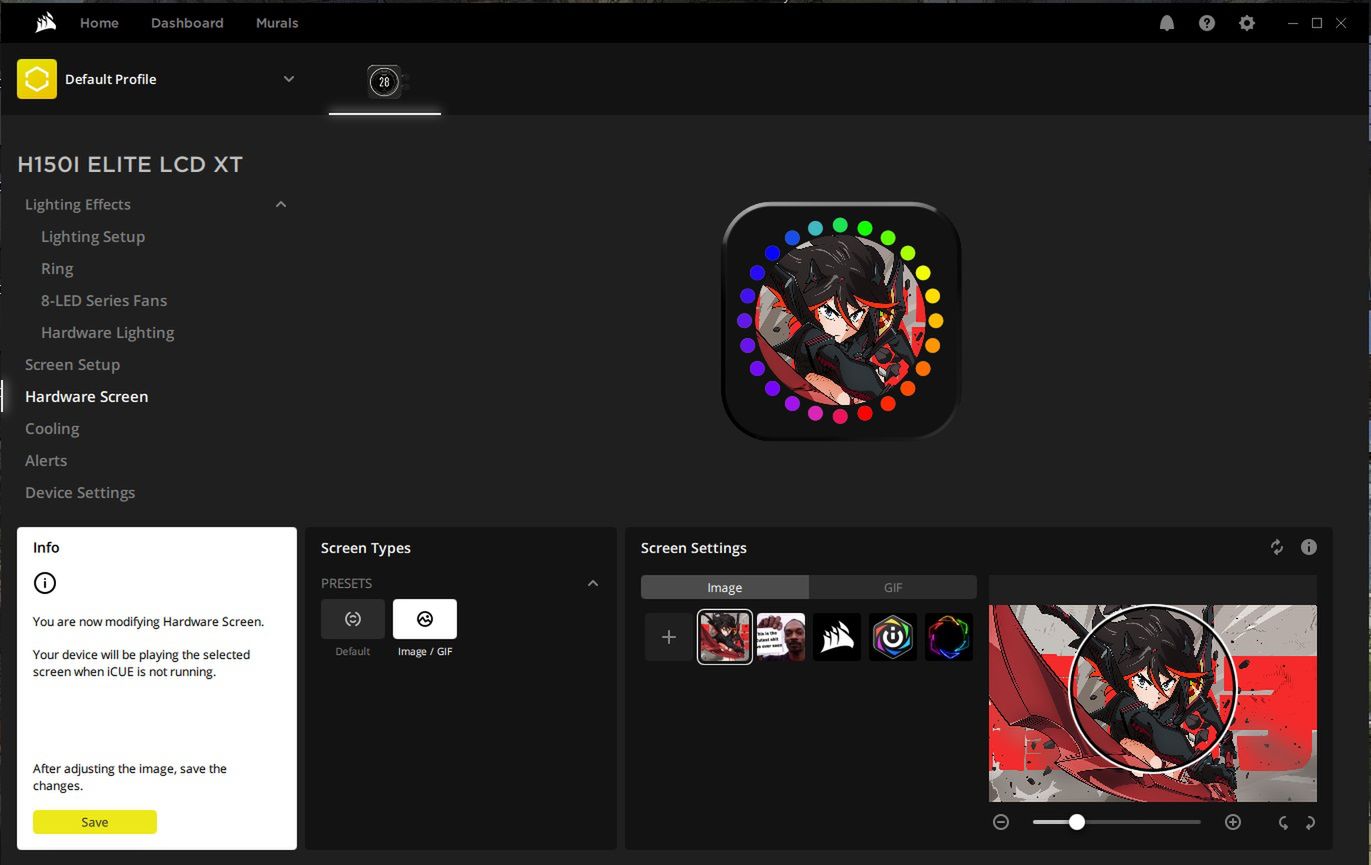The height and width of the screenshot is (865, 1371).
Task: Open 8-LED Series Fans settings
Action: (x=104, y=300)
